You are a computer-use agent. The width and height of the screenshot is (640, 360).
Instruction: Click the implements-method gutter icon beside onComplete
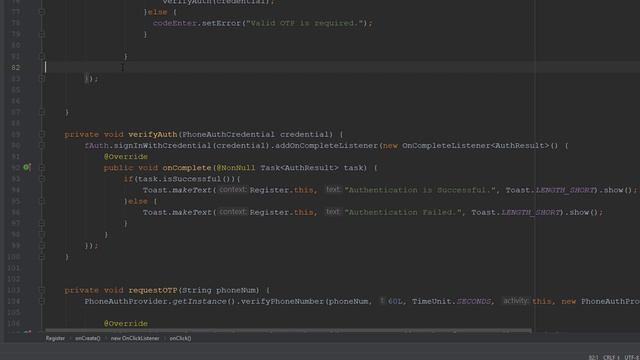(27, 167)
